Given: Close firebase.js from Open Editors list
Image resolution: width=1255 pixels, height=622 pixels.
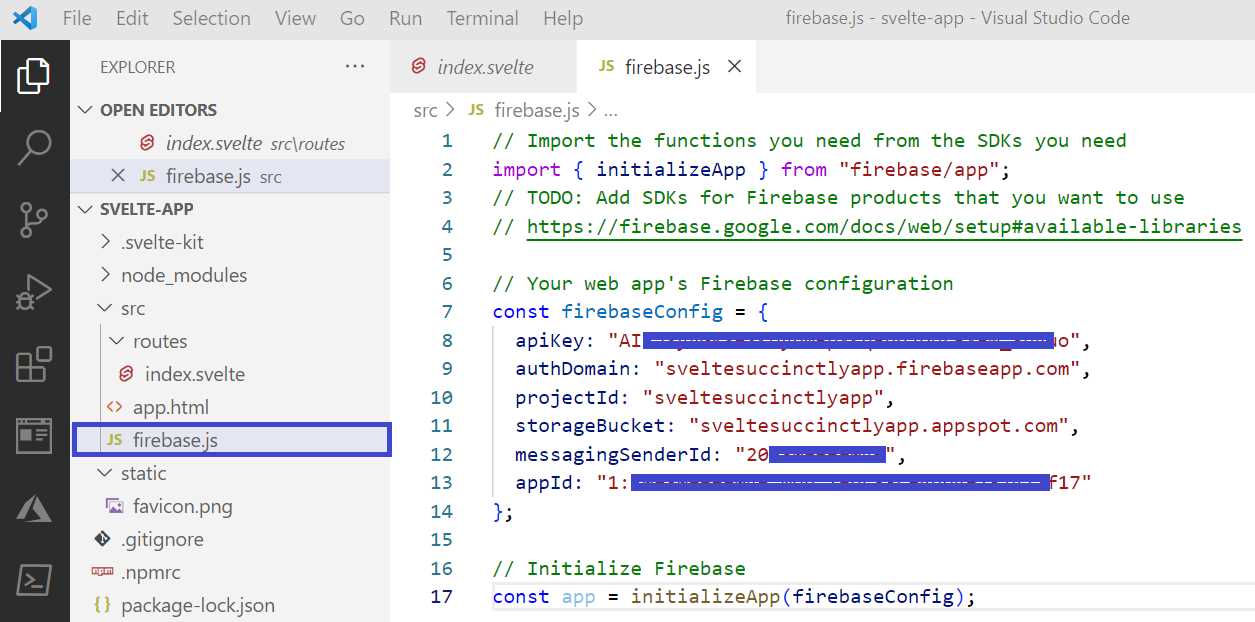Looking at the screenshot, I should click(118, 175).
